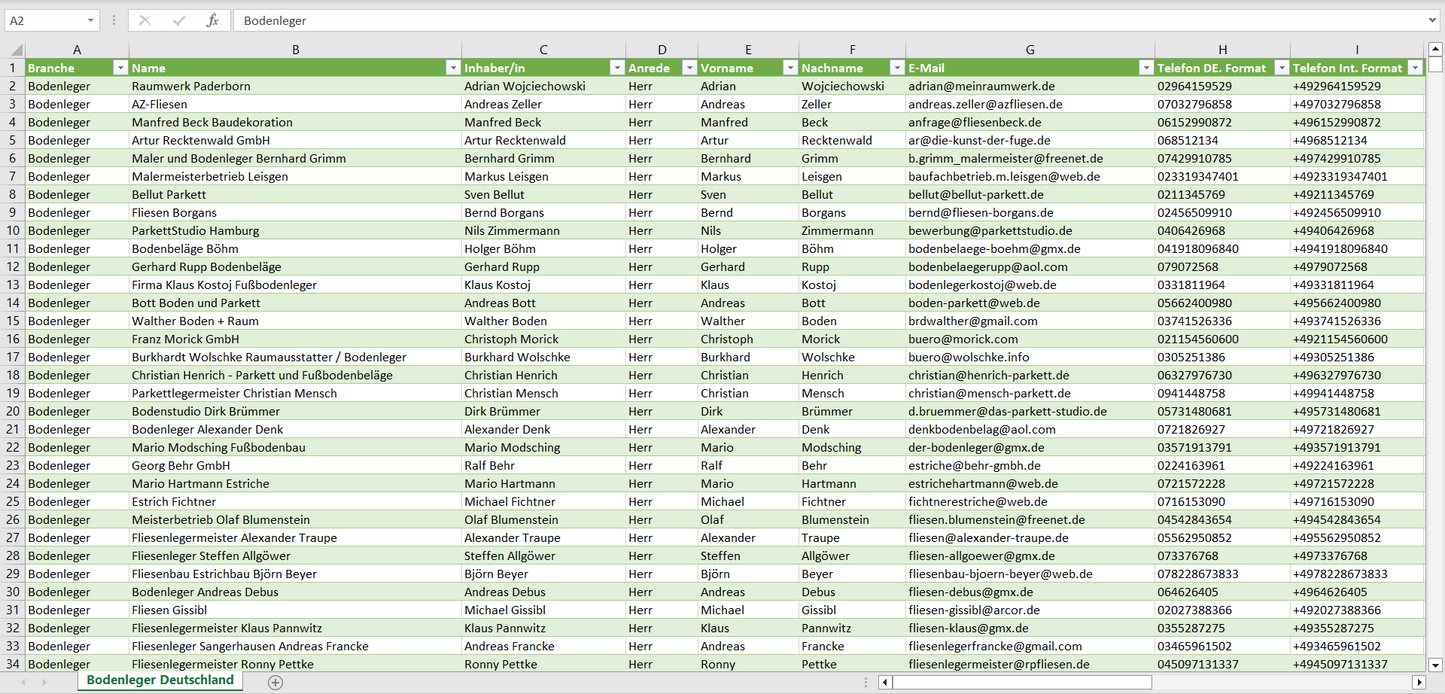Open the Branche column filter dropdown
The height and width of the screenshot is (694, 1445).
pos(120,68)
